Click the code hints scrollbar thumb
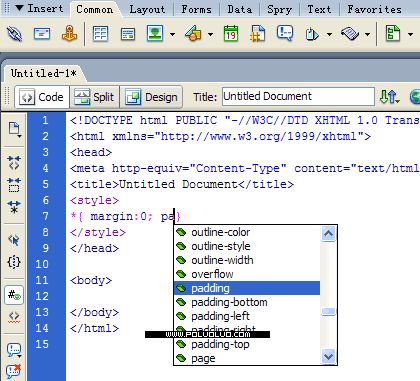Image resolution: width=420 pixels, height=381 pixels. [x=328, y=312]
